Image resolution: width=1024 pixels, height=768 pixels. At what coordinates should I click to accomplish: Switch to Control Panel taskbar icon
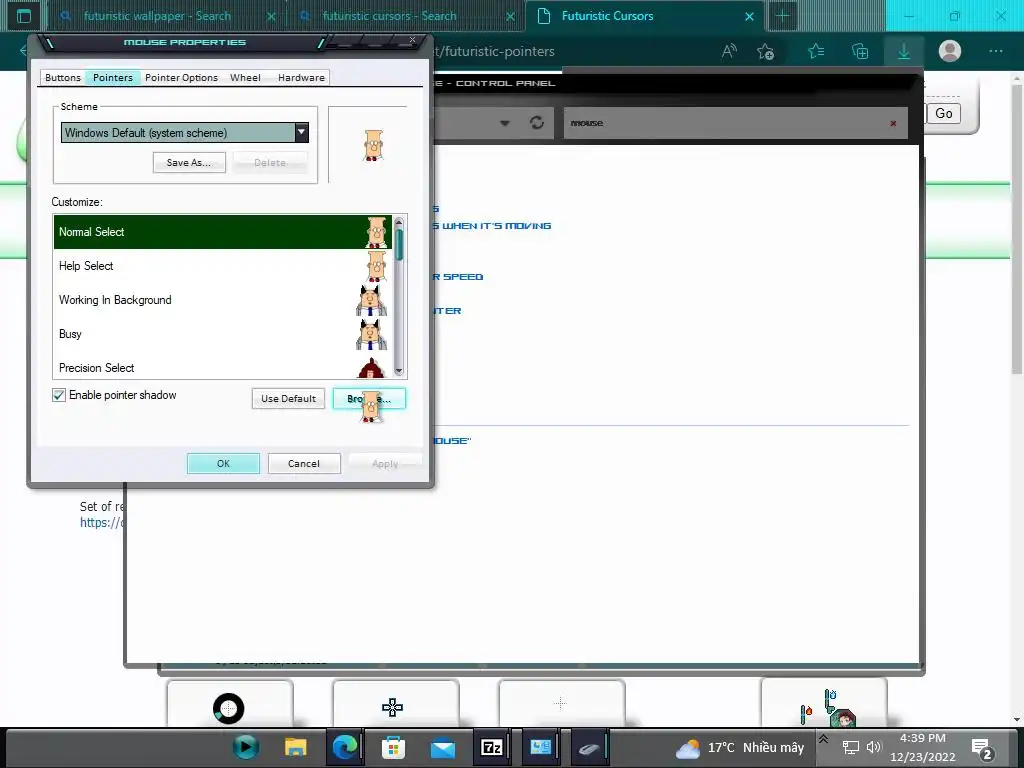(x=540, y=747)
